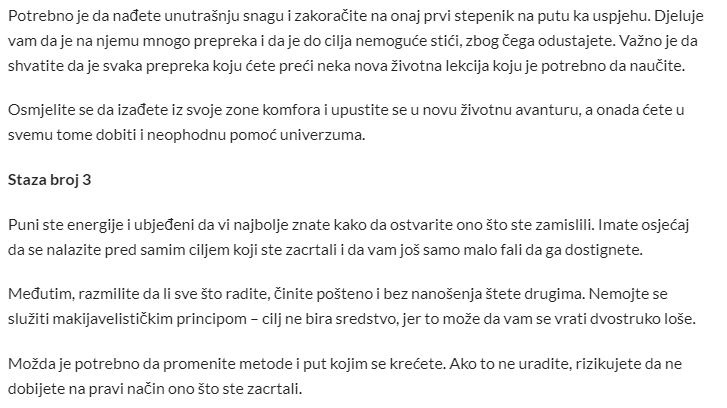Click the word 'naučite' ending the first paragraph
Screen dimensions: 727x408
pos(658,66)
